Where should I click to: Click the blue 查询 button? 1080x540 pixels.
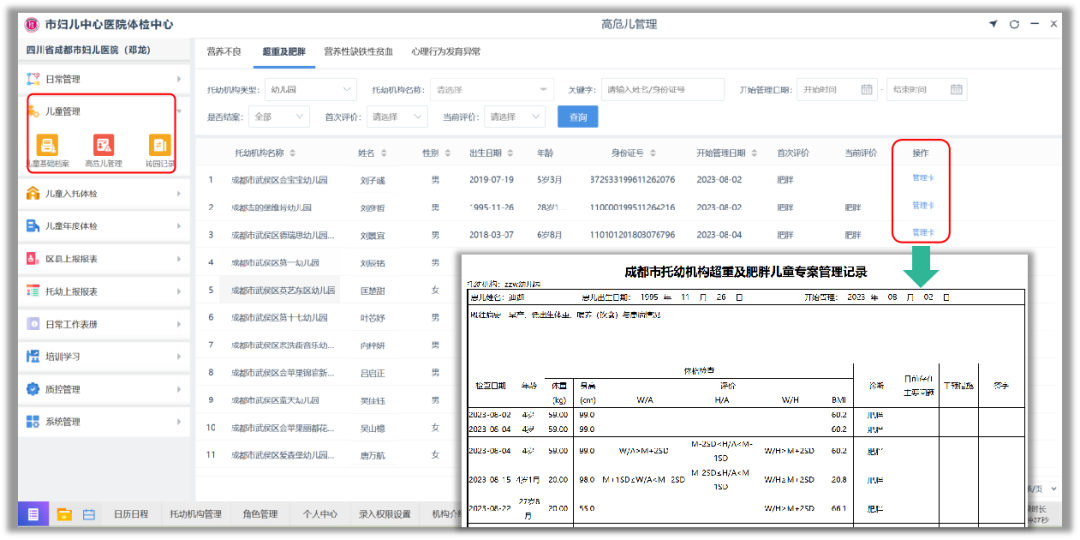(x=578, y=117)
